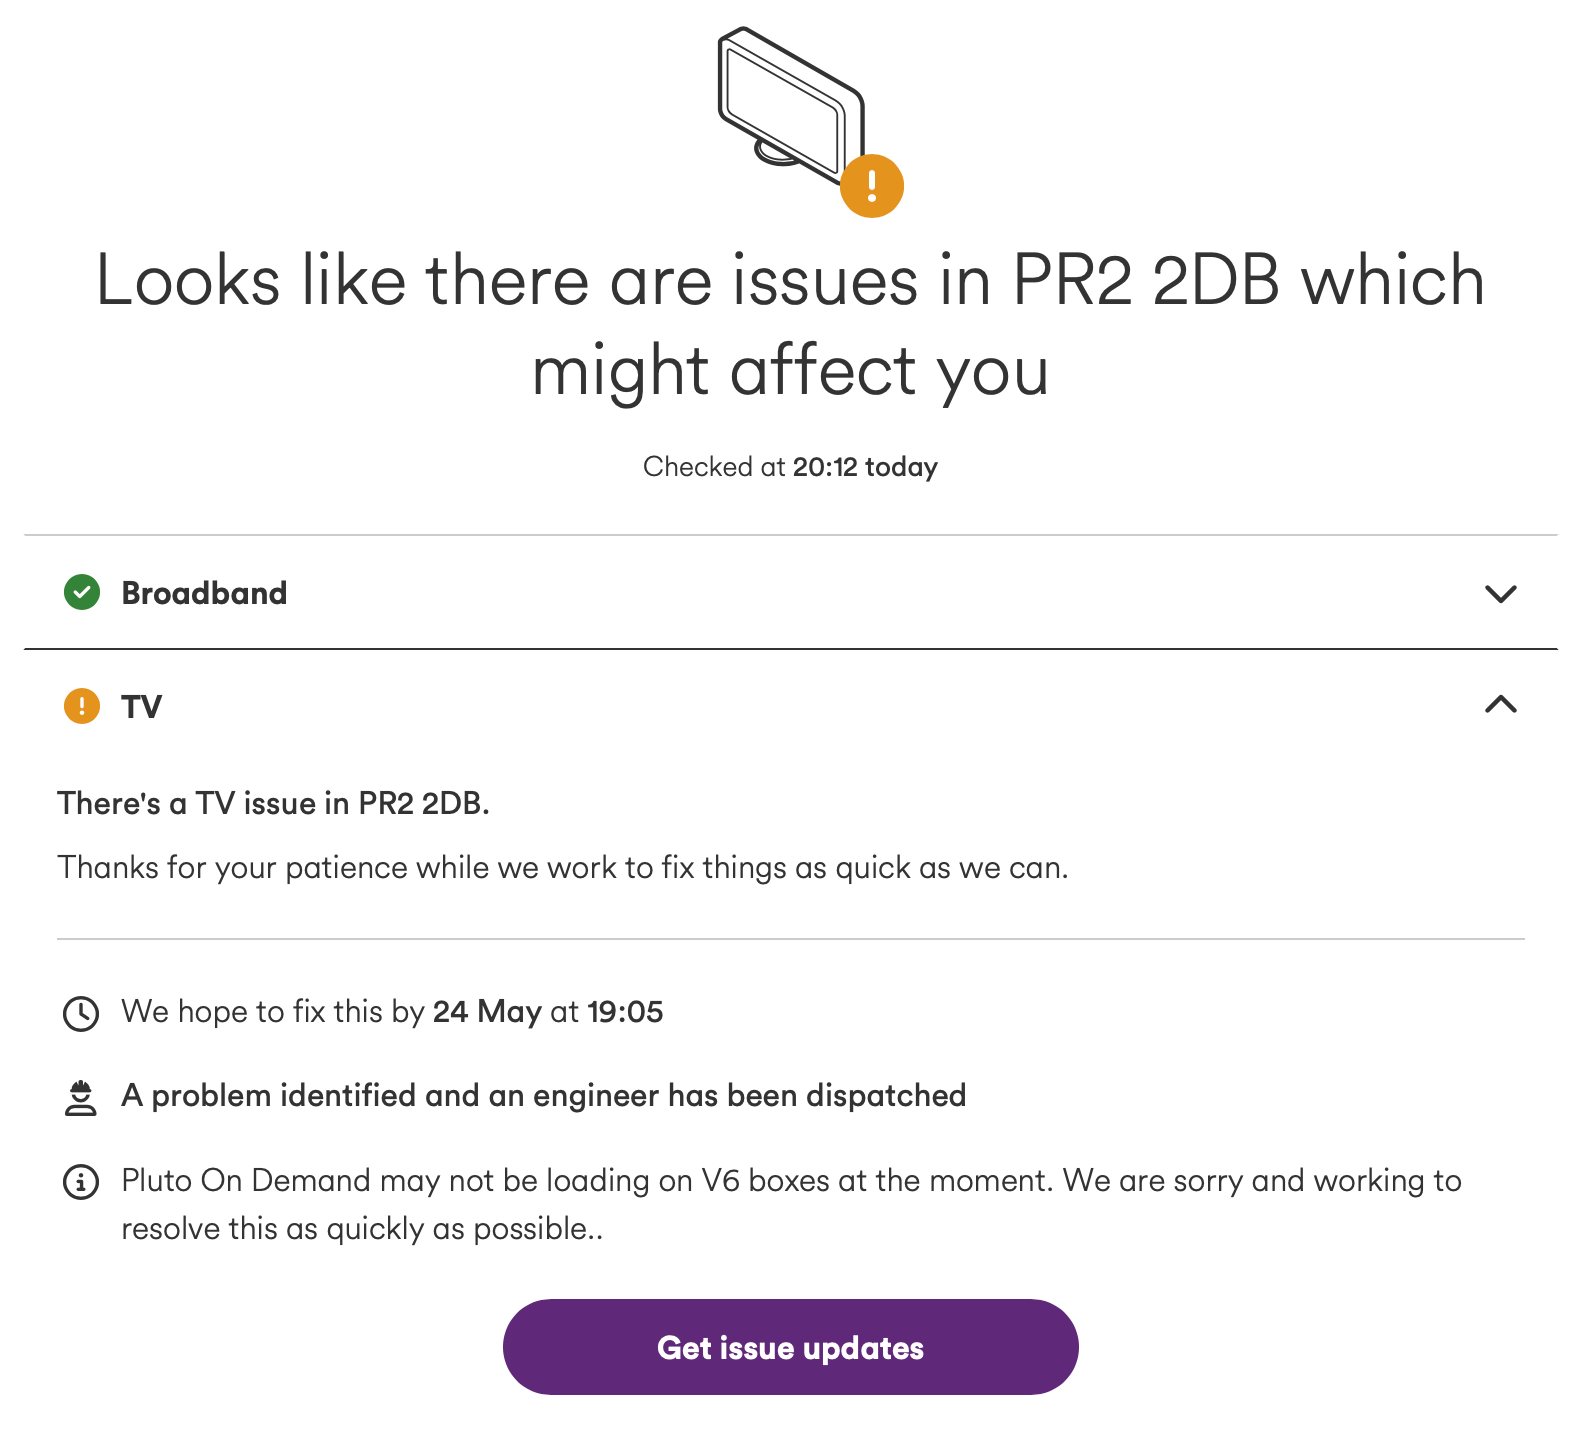Click the info icon beside Pluto notice
This screenshot has width=1594, height=1436.
[81, 1182]
